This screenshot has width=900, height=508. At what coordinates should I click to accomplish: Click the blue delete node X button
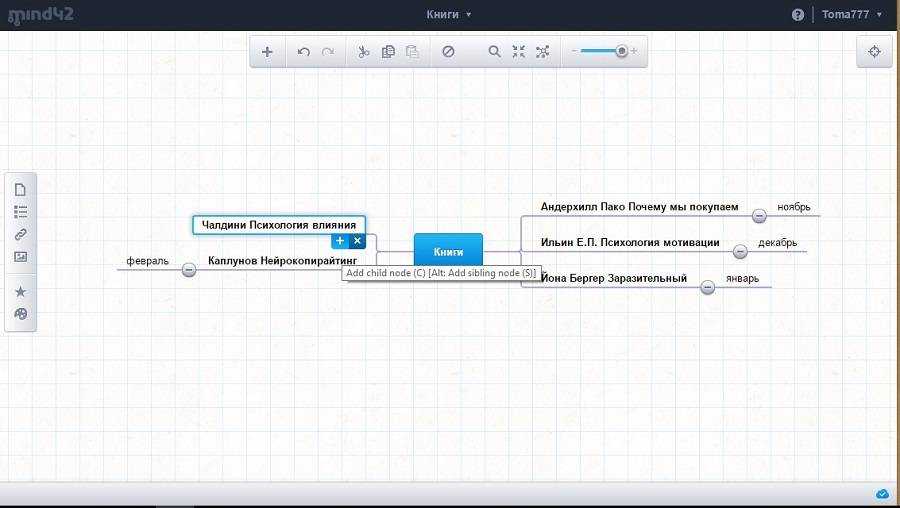tap(358, 241)
